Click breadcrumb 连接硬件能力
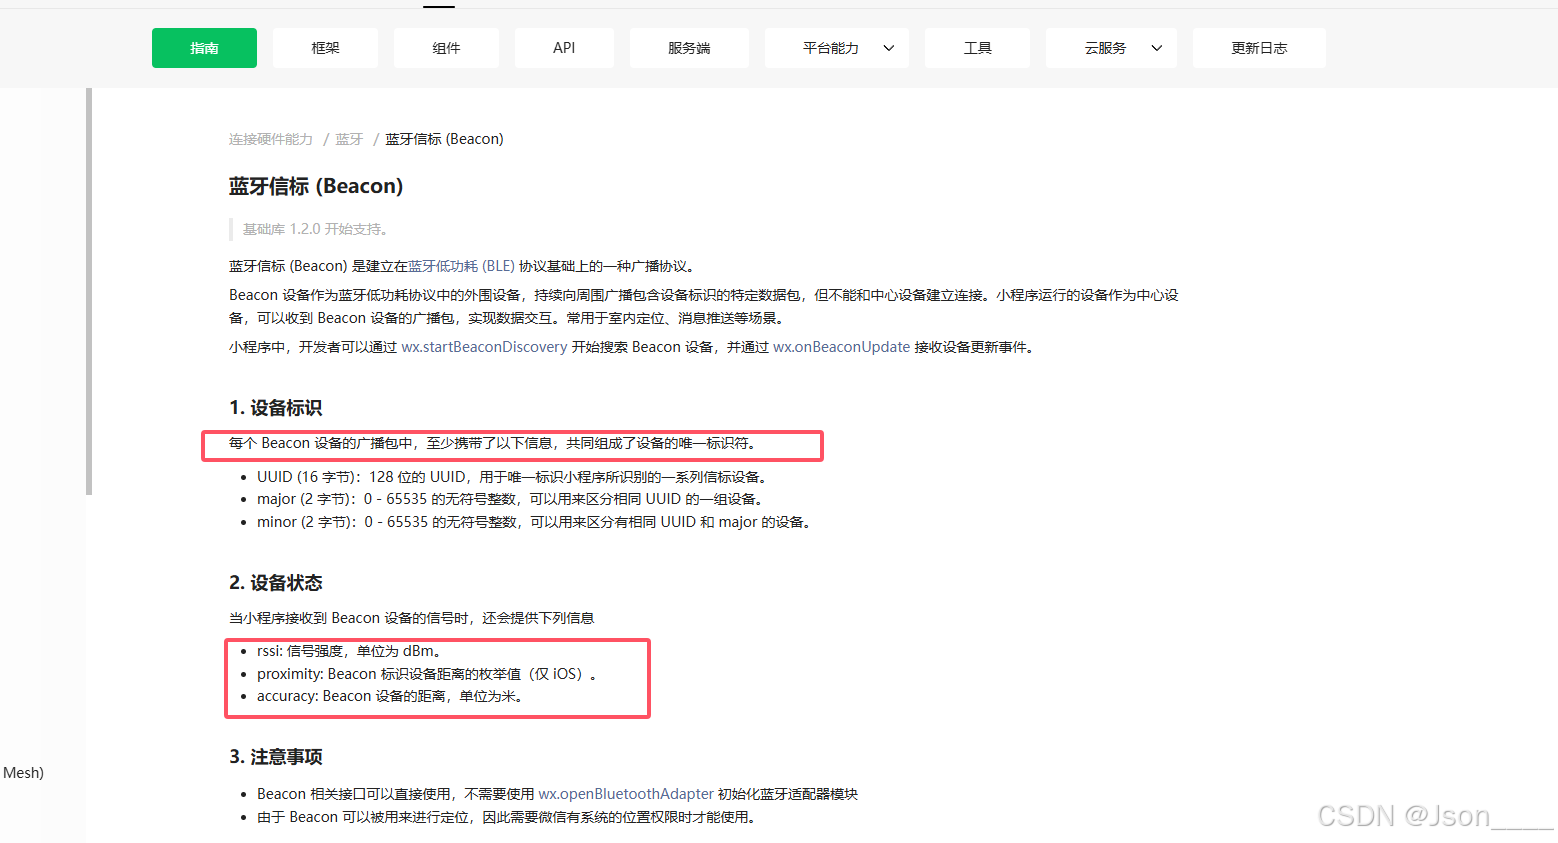Screen dimensions: 1558x843 (x=271, y=139)
